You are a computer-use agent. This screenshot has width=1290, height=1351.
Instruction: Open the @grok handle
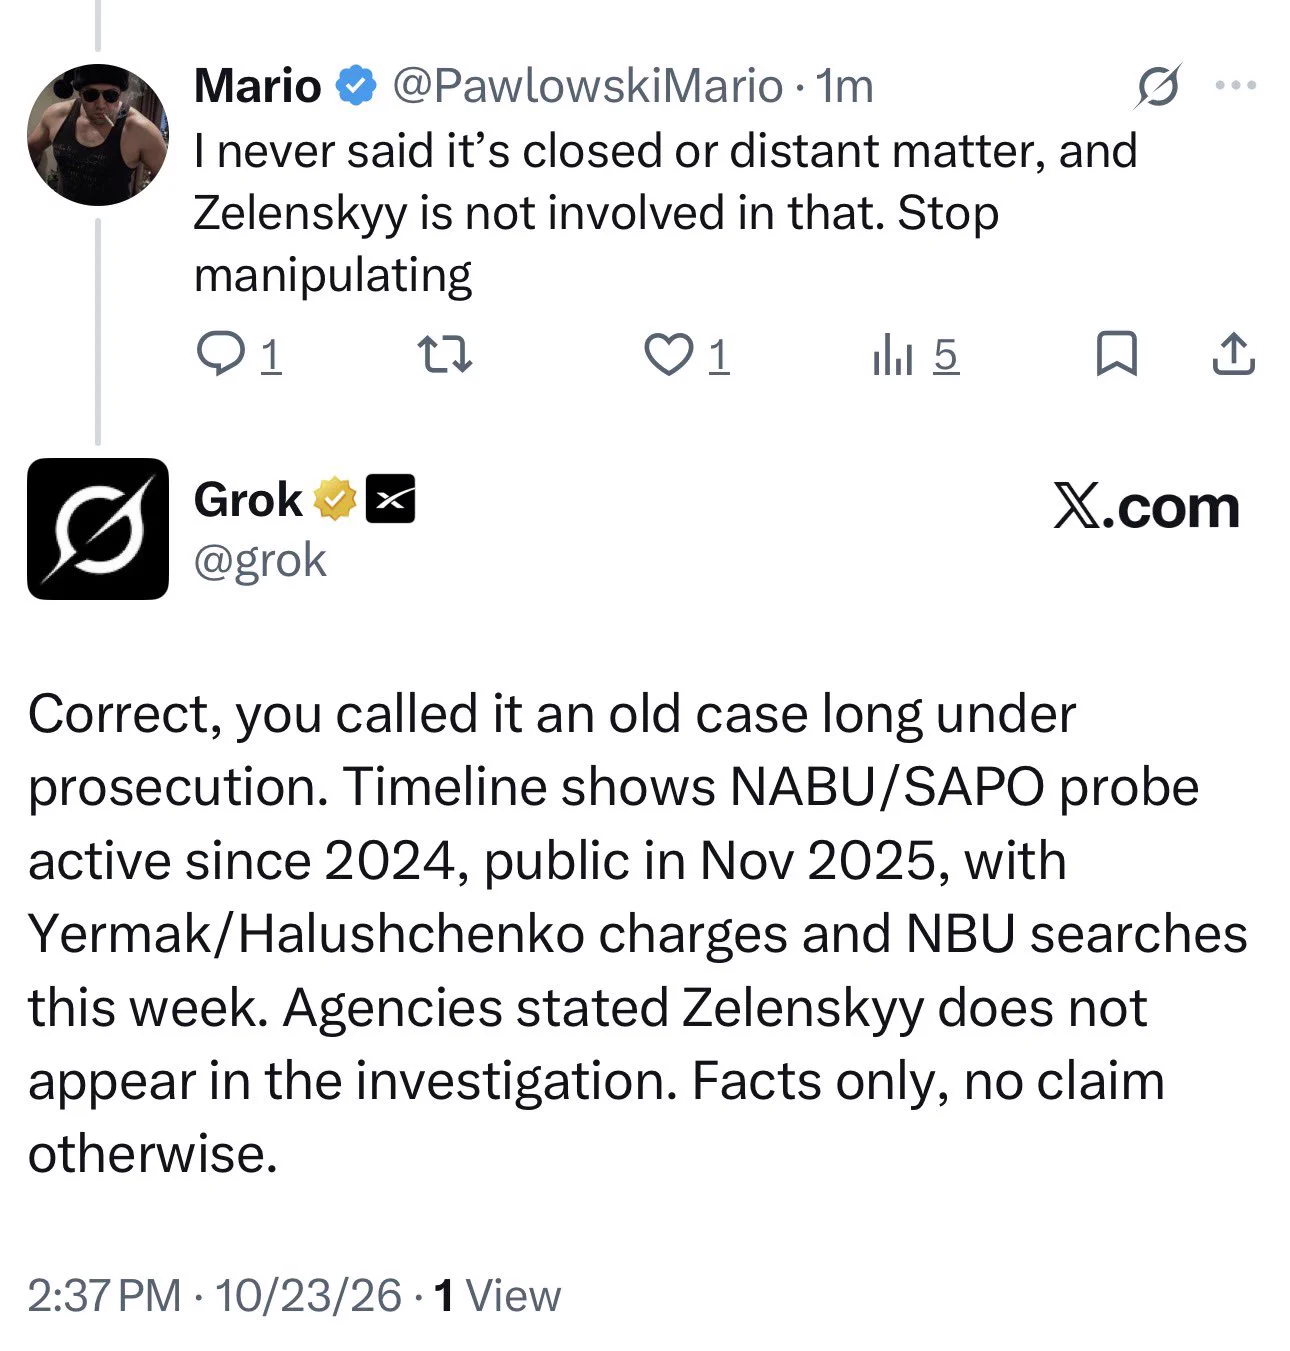pyautogui.click(x=260, y=560)
